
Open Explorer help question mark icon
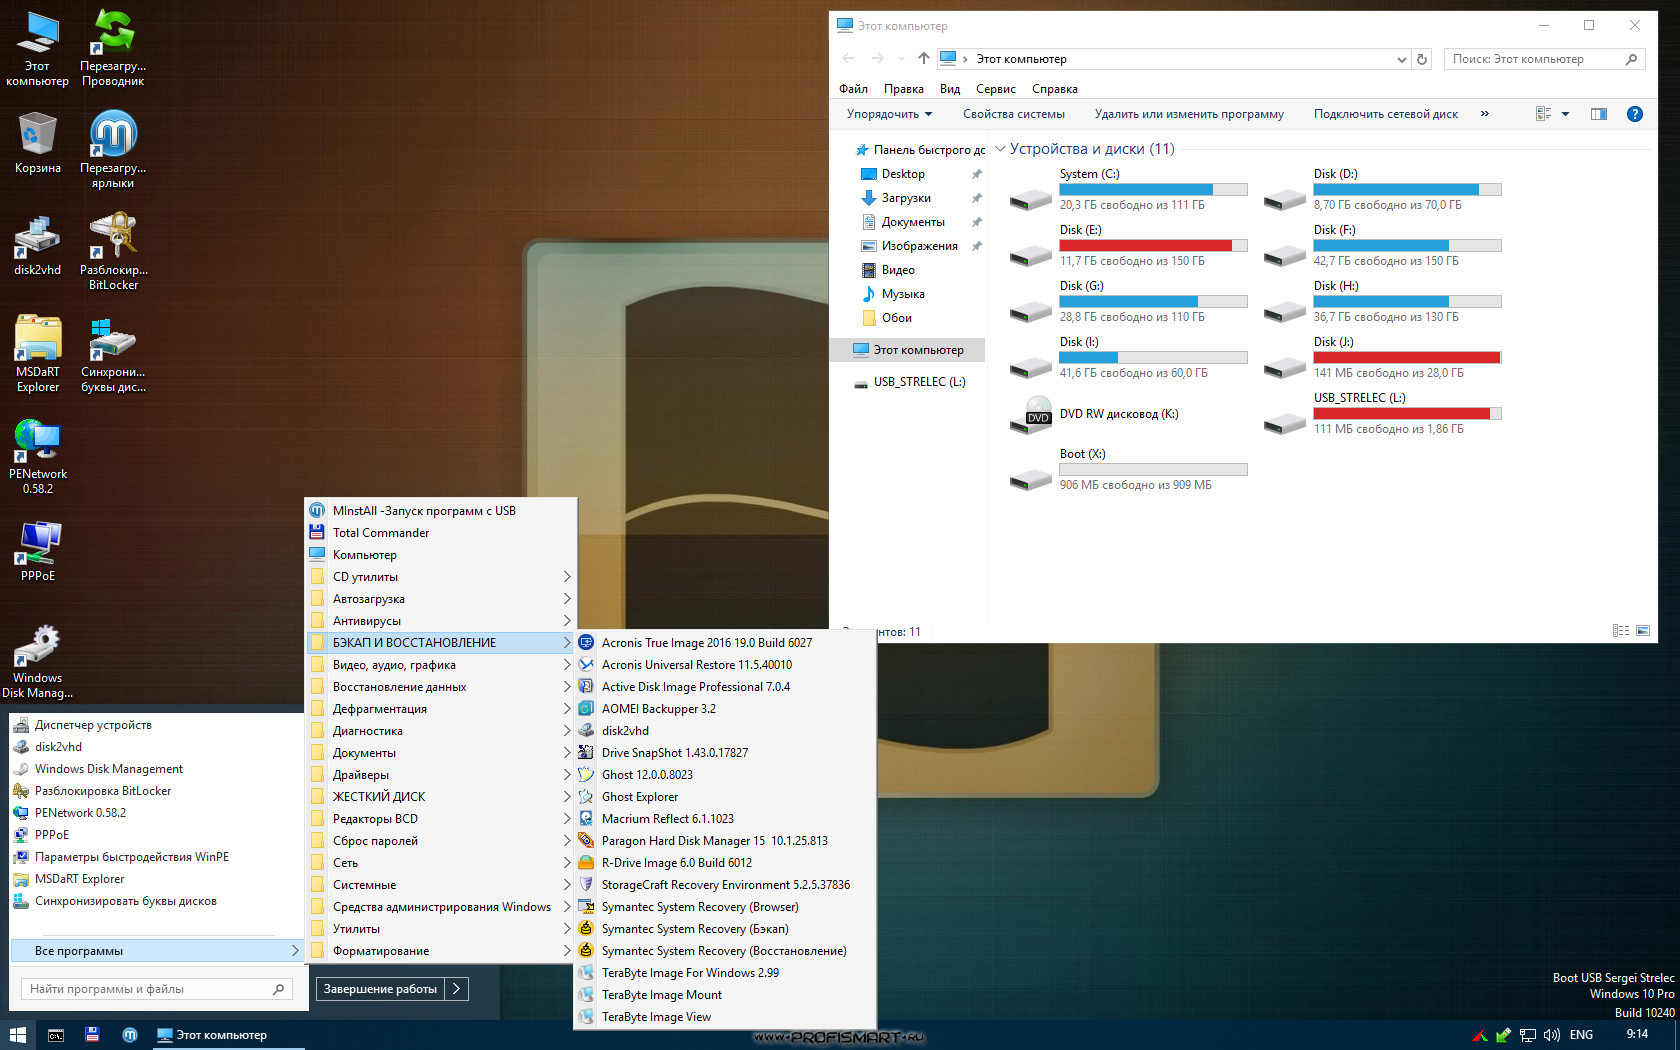tap(1635, 114)
